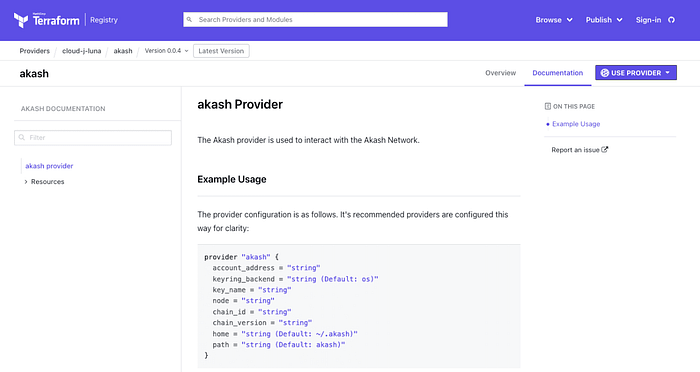Image resolution: width=700 pixels, height=372 pixels.
Task: Expand the Use Provider dropdown arrow
Action: click(667, 73)
